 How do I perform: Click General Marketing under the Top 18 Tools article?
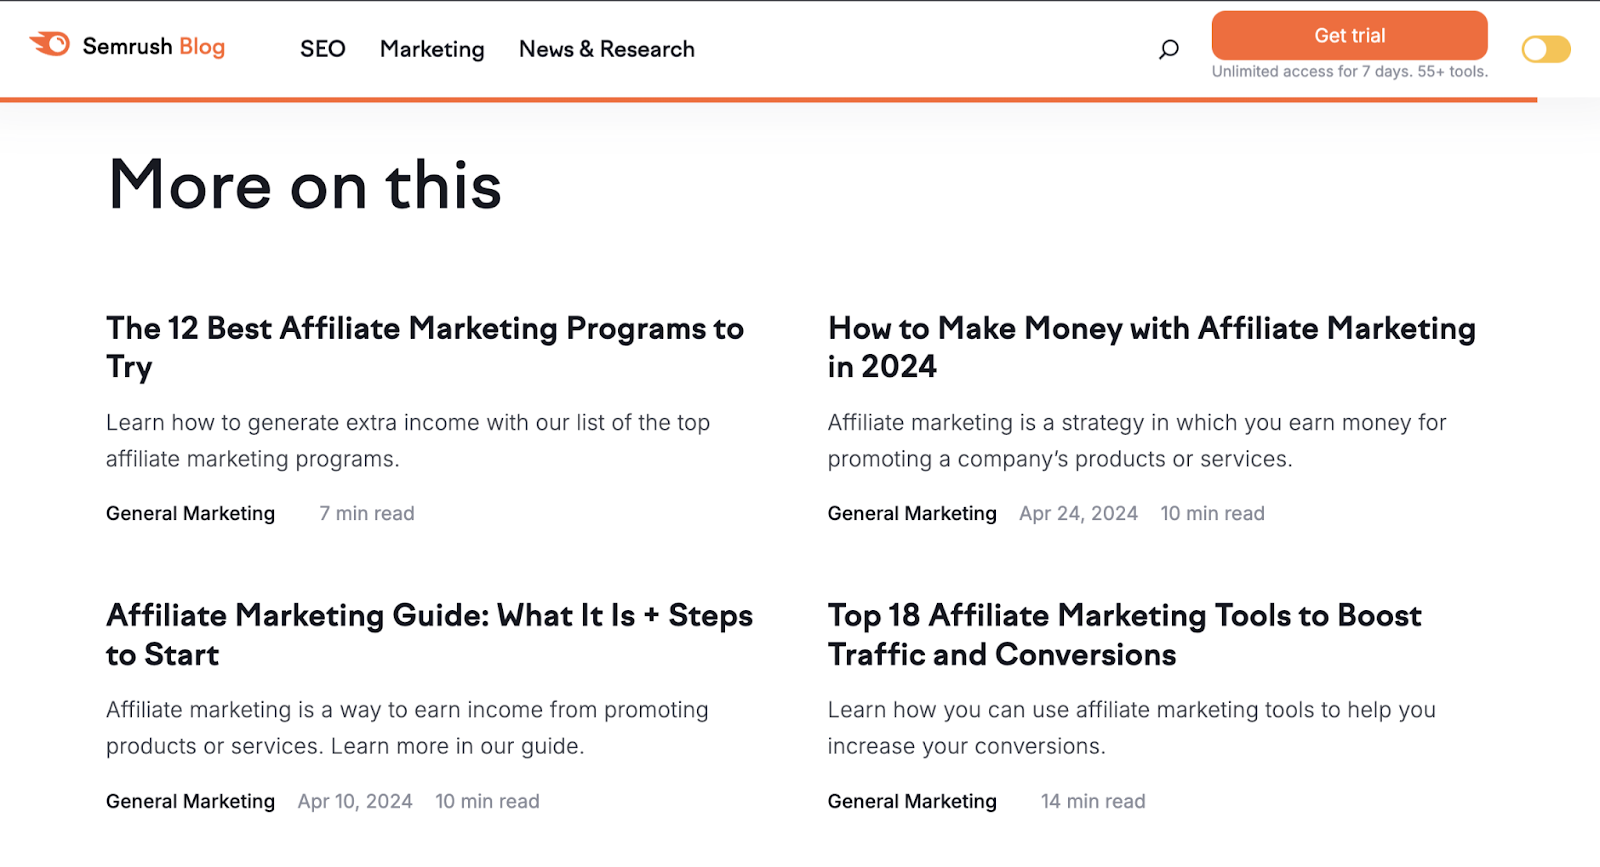(911, 800)
